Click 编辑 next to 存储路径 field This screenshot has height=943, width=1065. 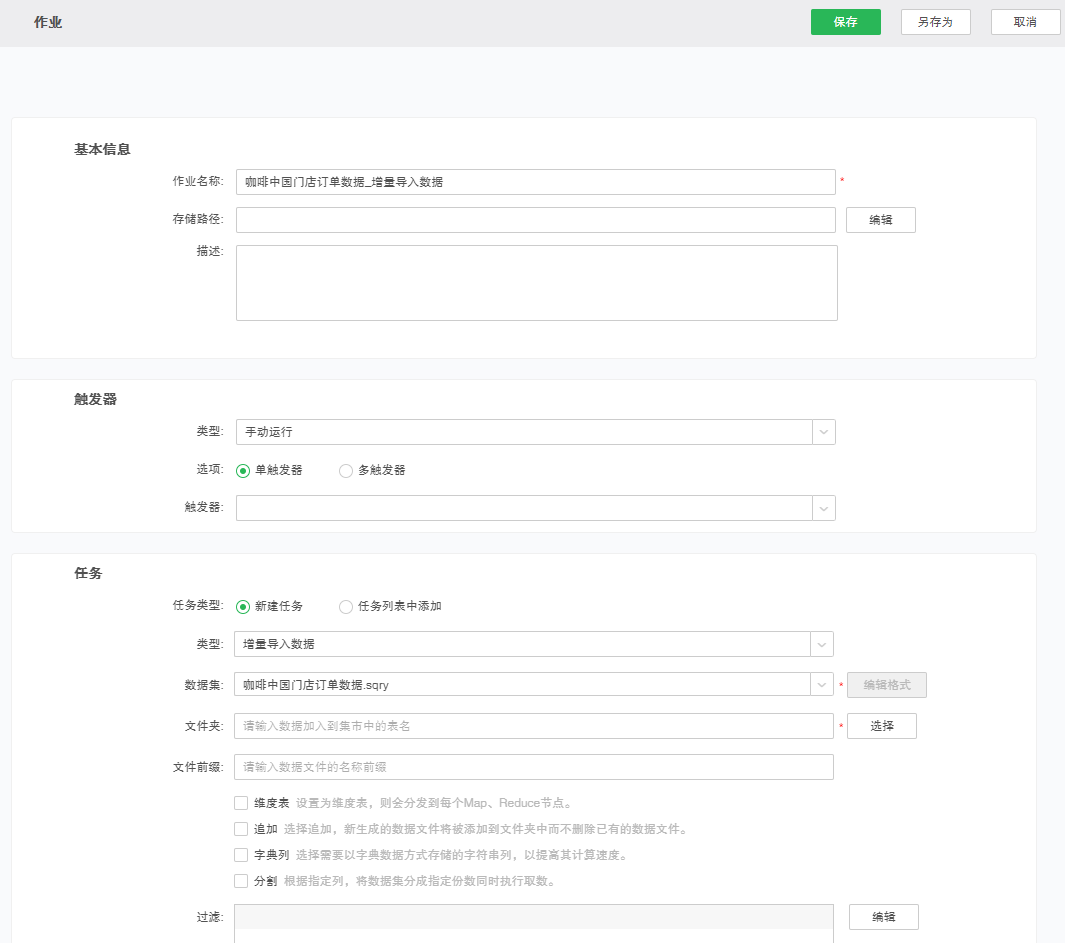[880, 219]
